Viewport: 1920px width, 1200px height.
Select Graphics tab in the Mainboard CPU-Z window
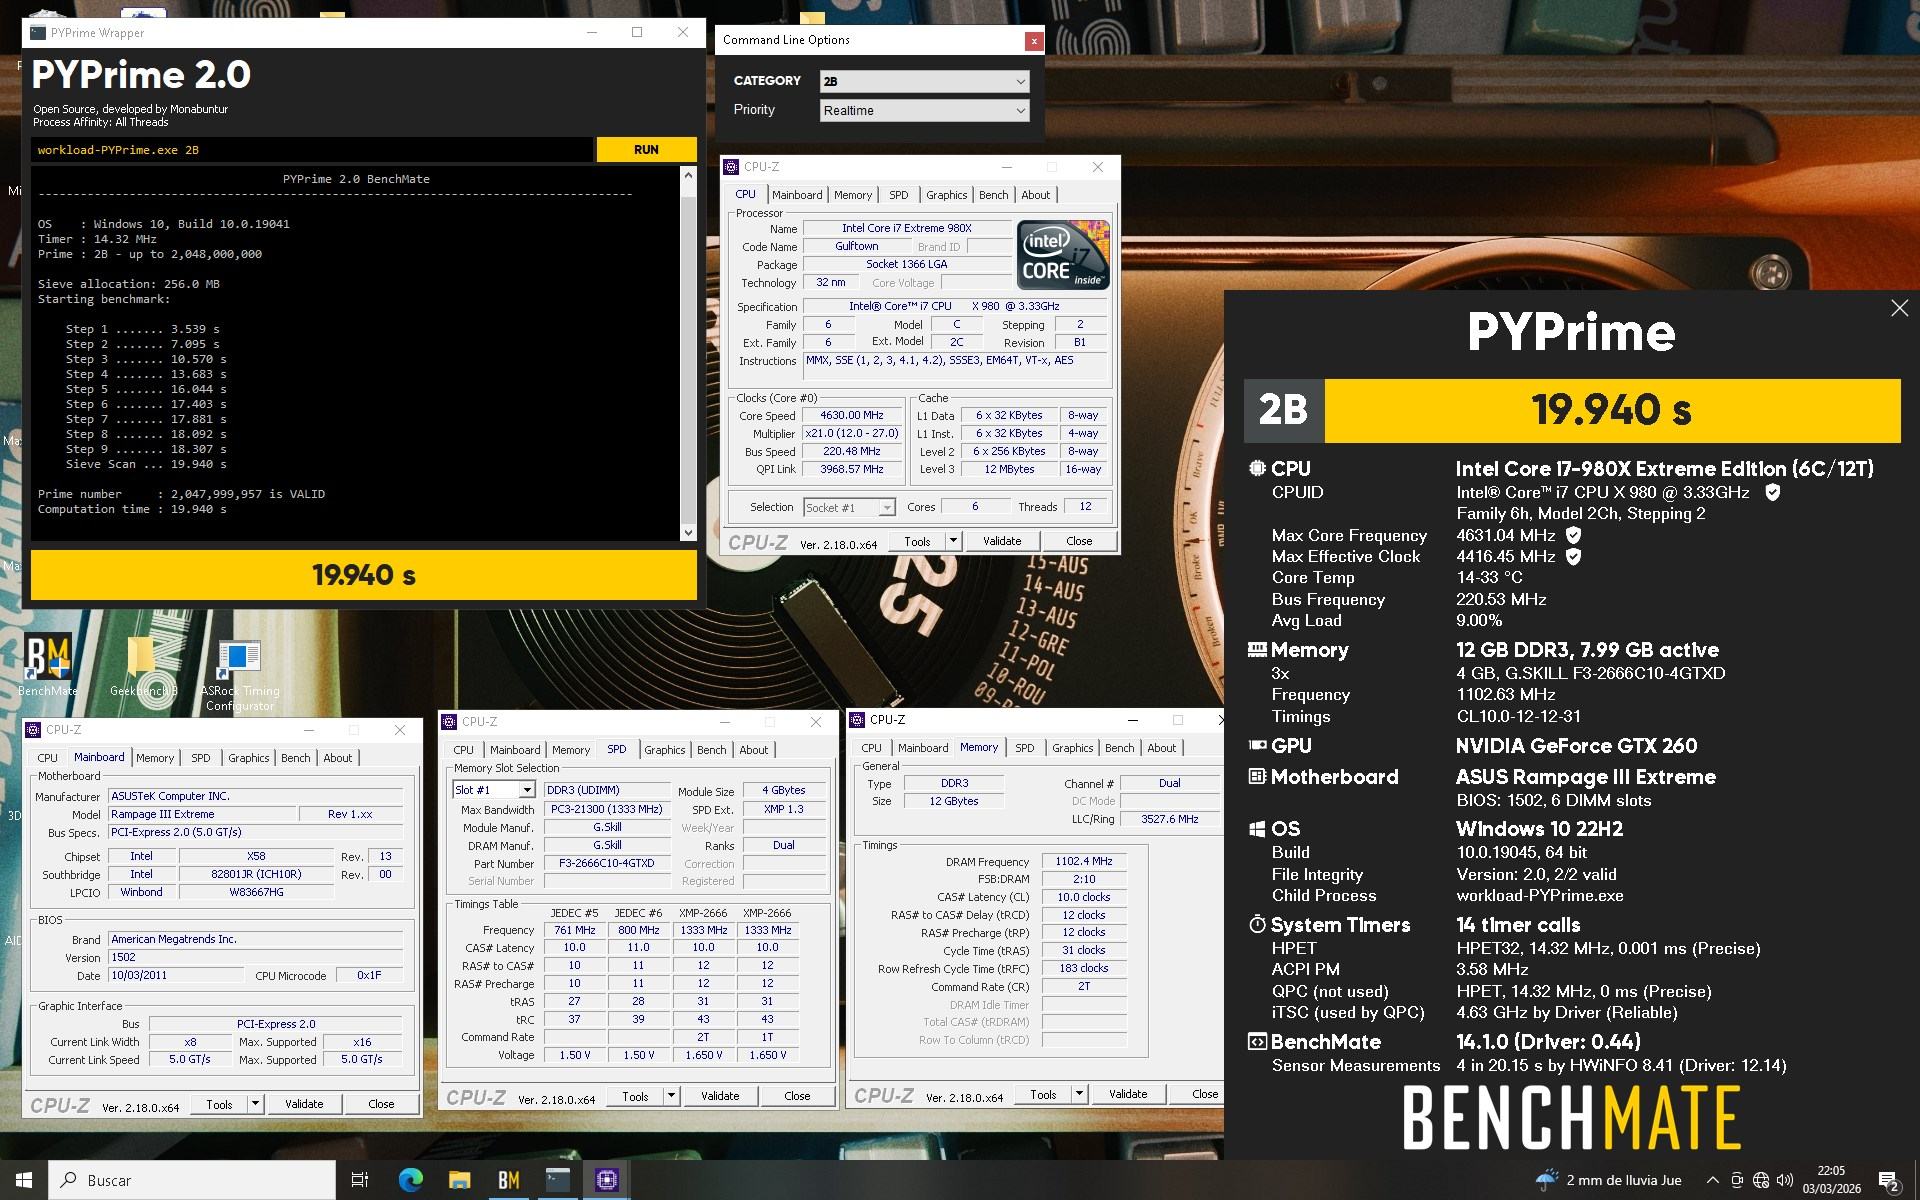248,758
